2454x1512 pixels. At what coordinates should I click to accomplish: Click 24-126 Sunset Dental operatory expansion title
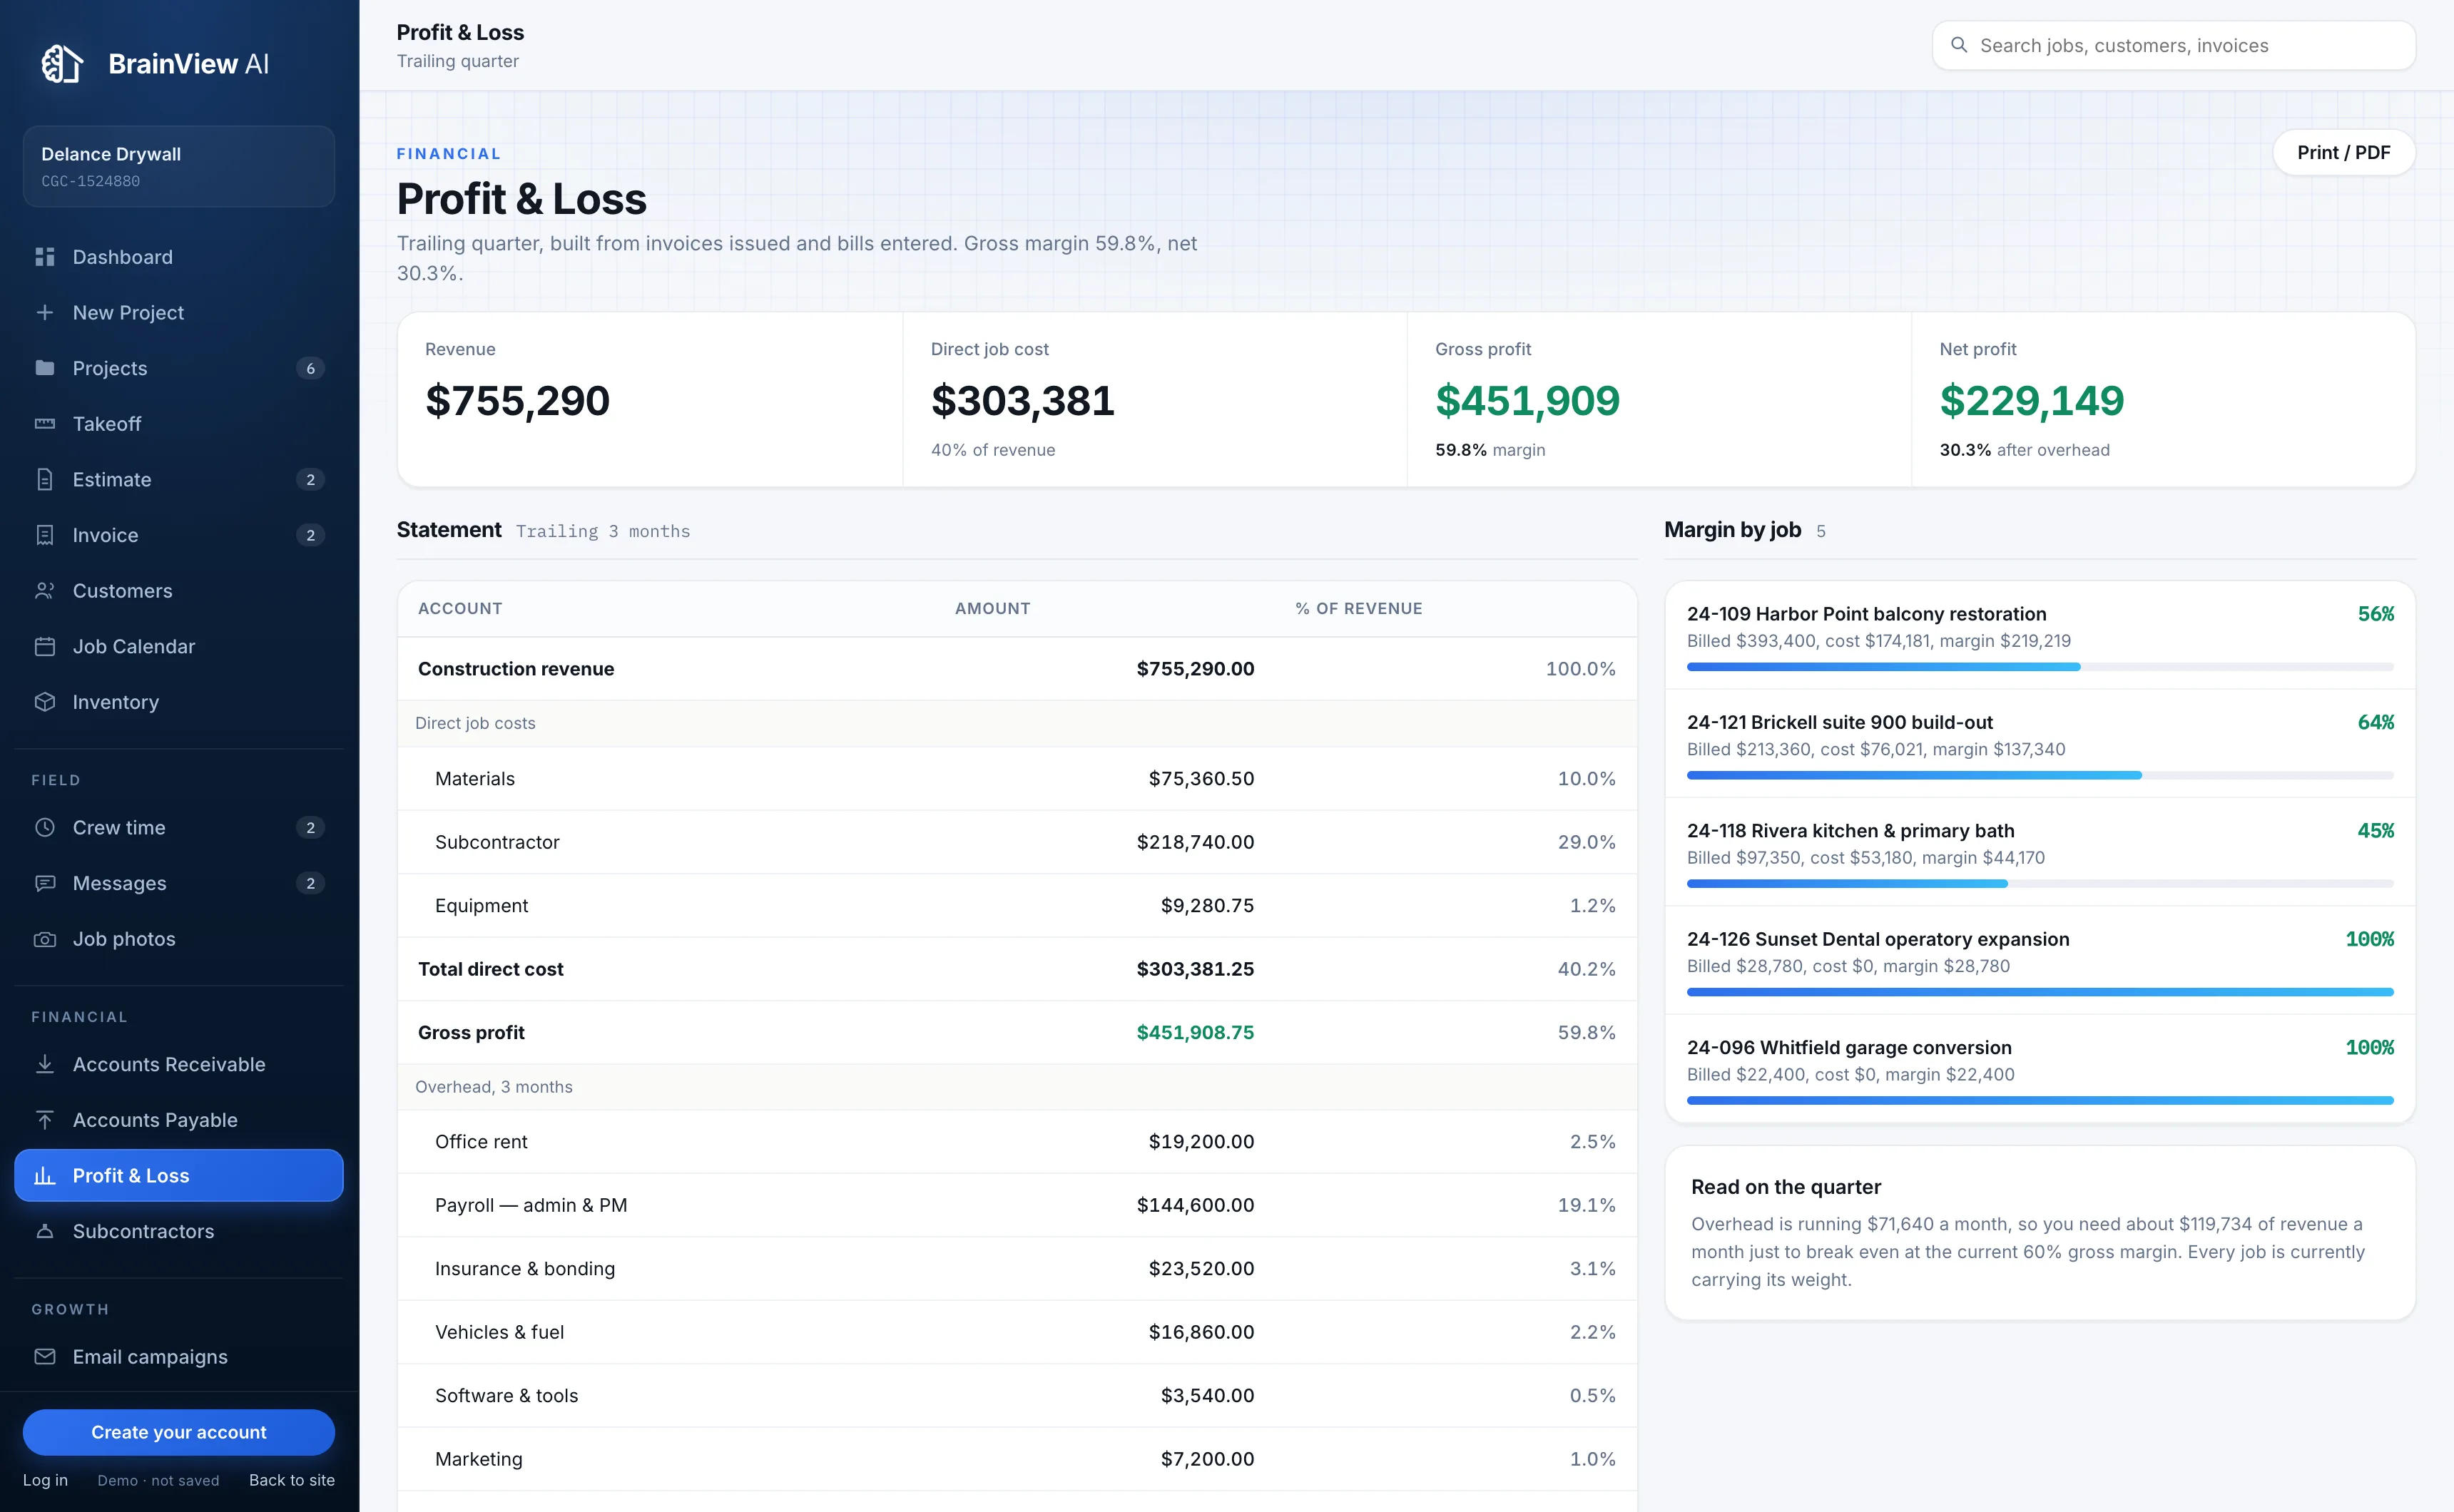[x=1878, y=939]
